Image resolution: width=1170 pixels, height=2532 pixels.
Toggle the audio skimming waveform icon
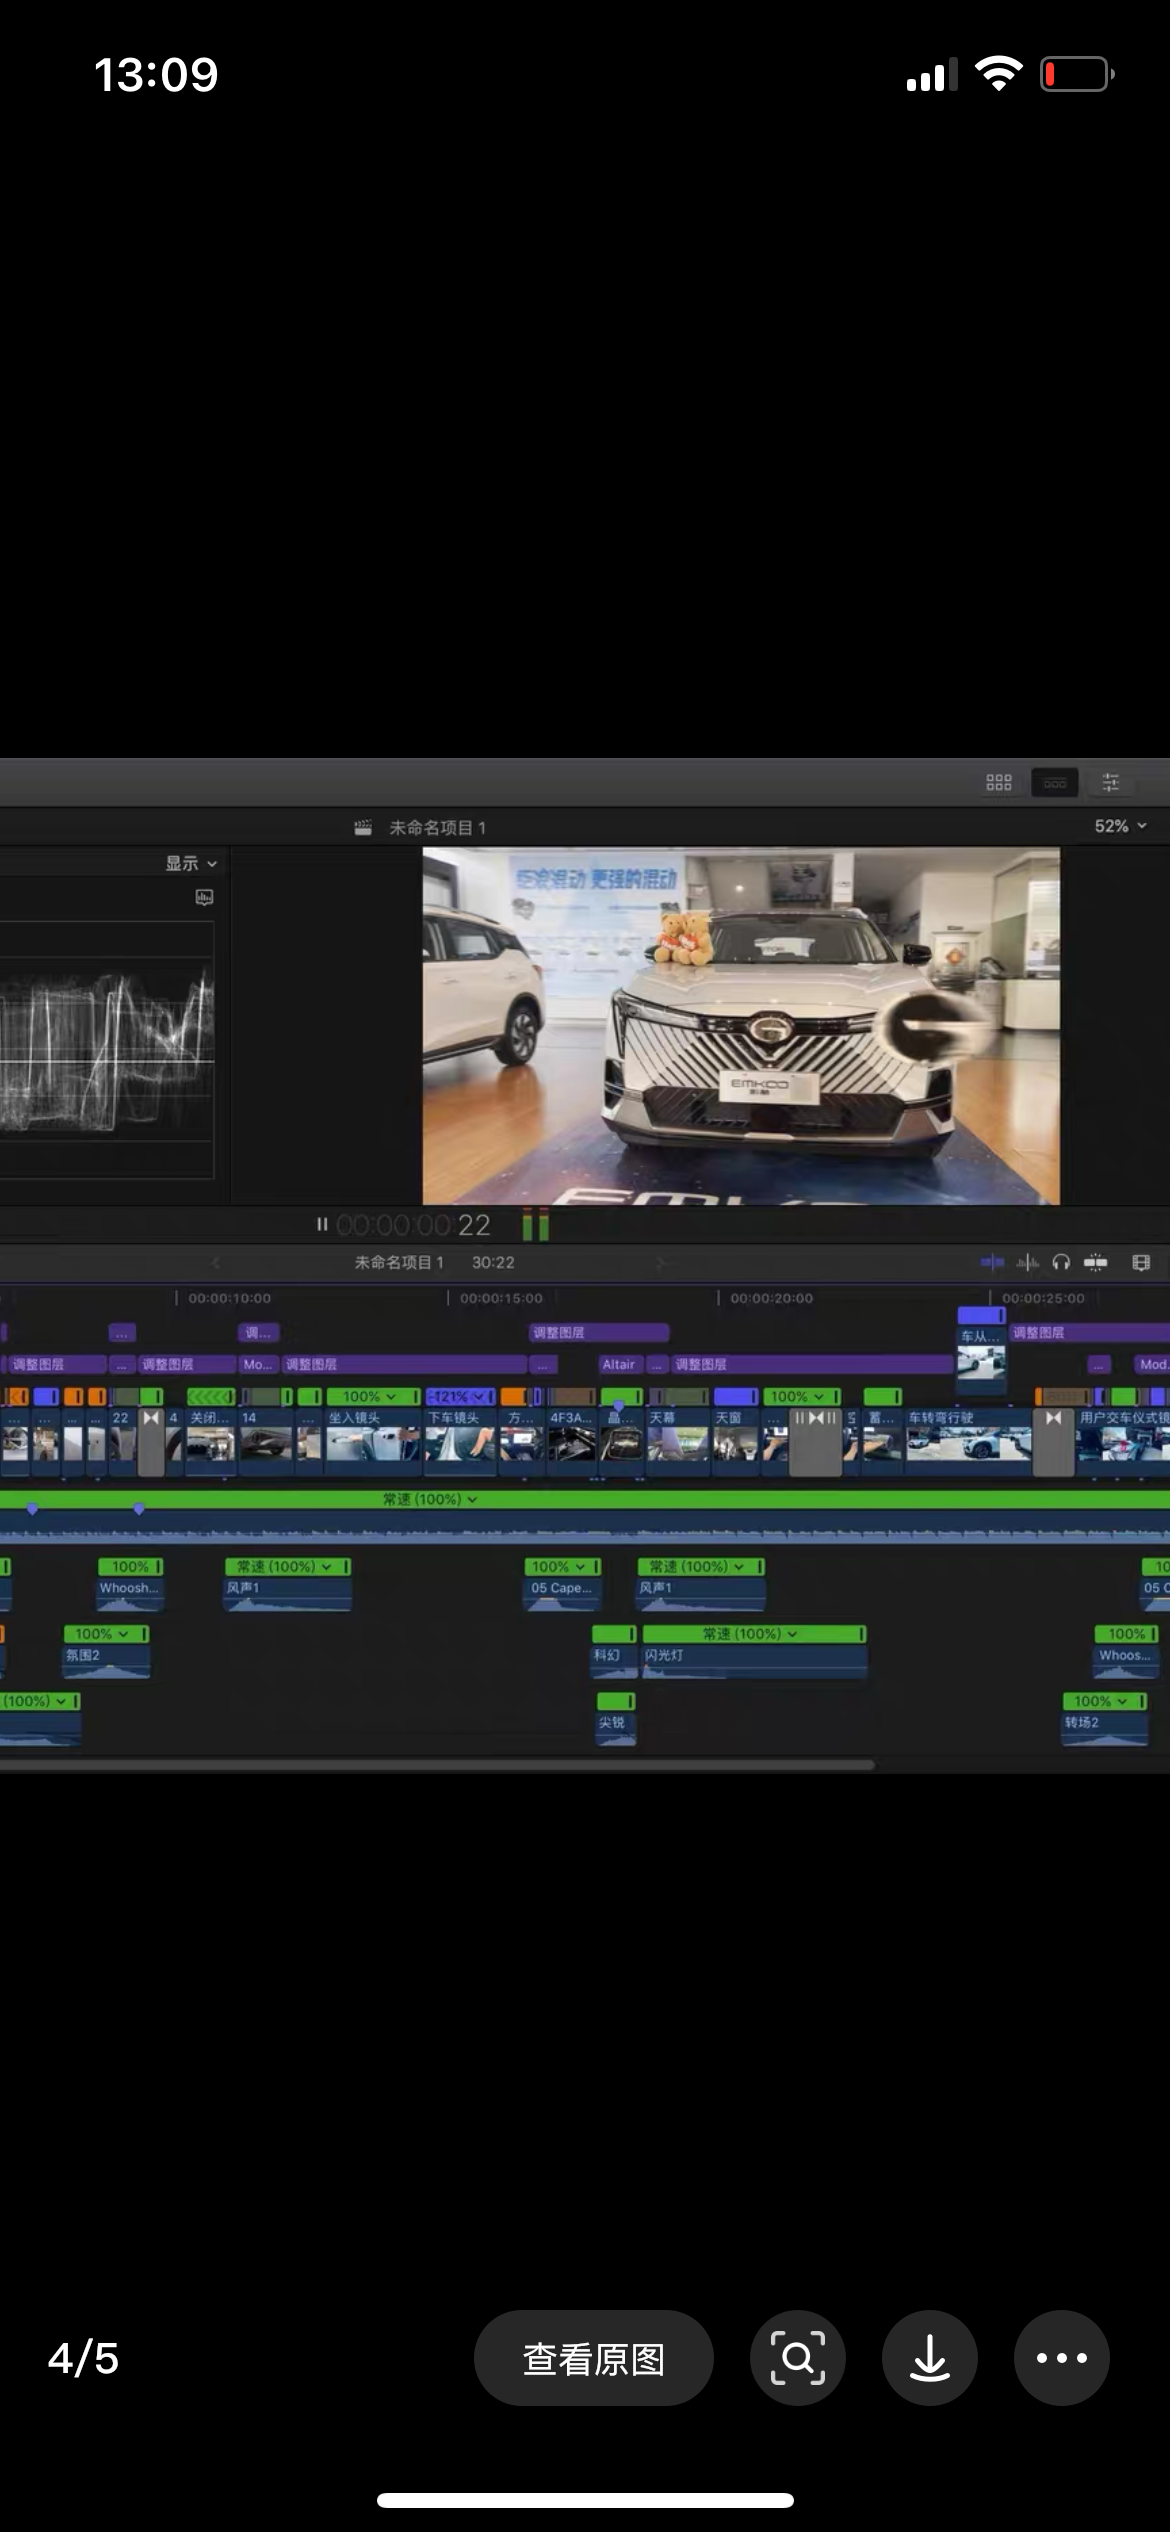tap(1028, 1263)
